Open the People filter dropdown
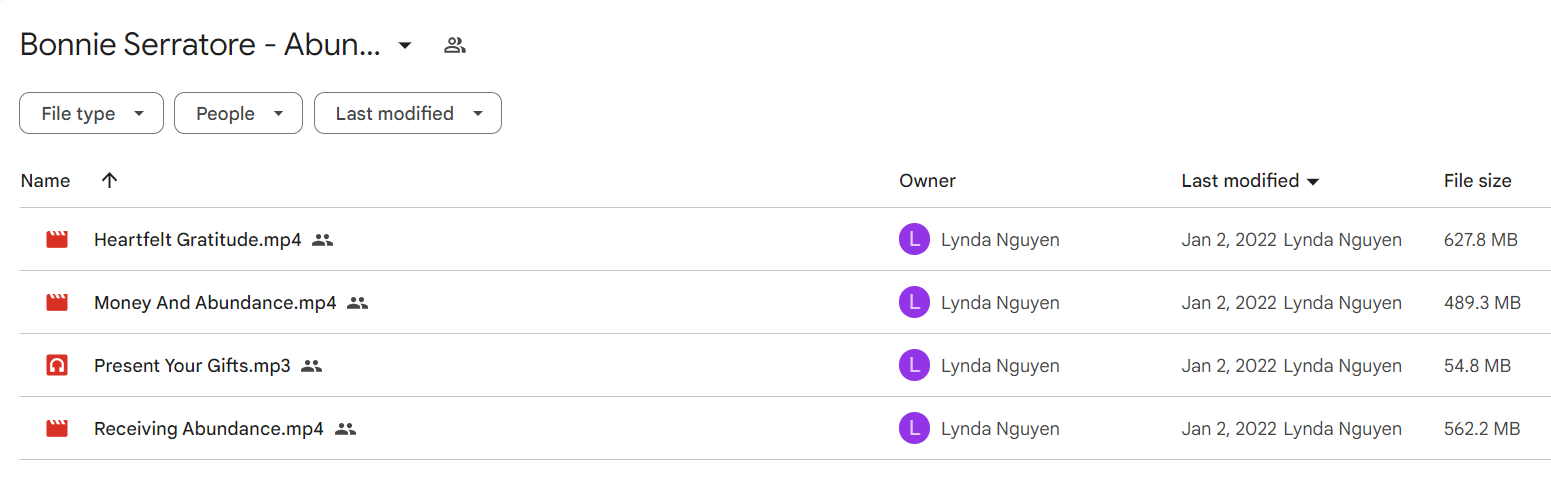Viewport: 1551px width, 485px height. (238, 114)
